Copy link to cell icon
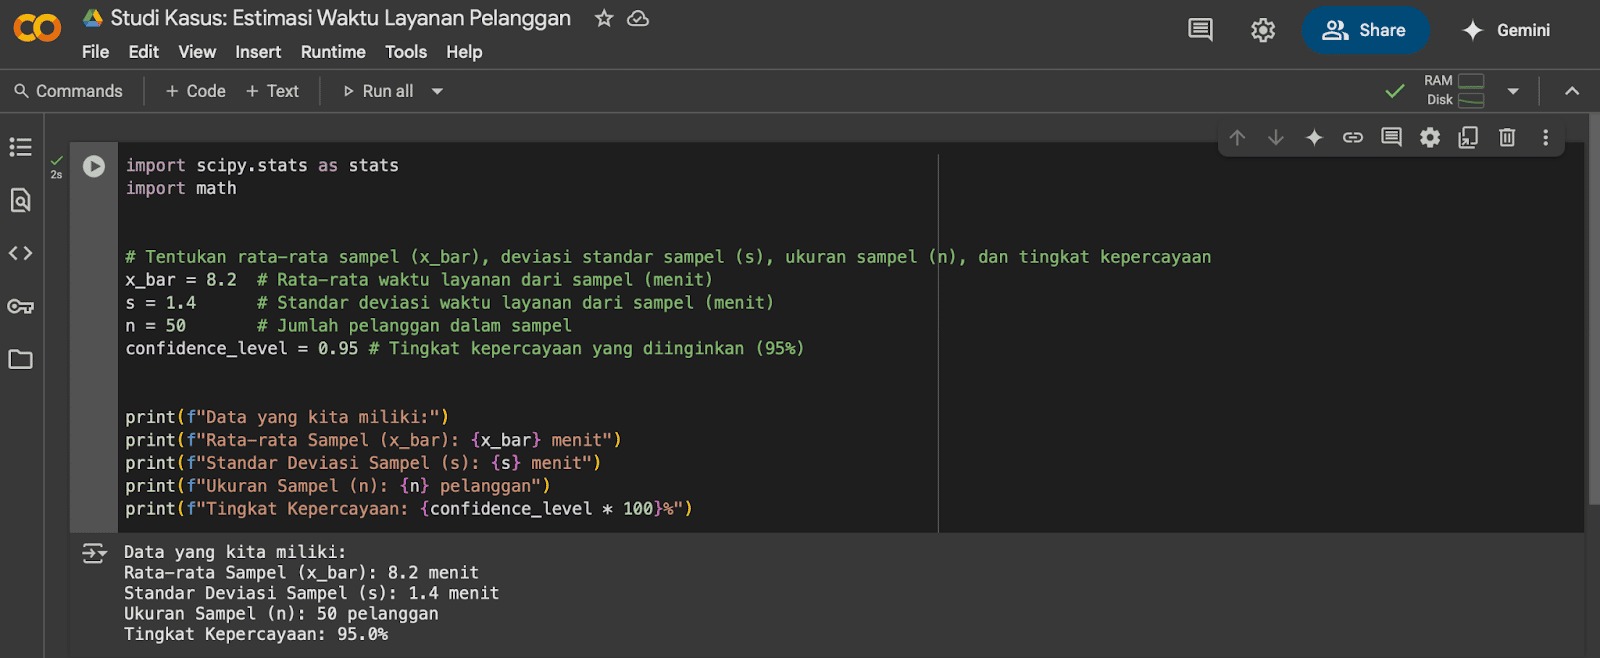The image size is (1600, 658). 1352,137
